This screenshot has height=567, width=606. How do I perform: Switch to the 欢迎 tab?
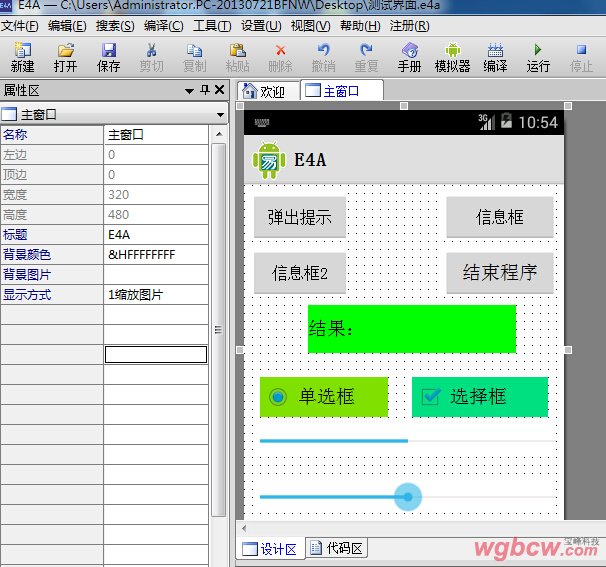268,91
